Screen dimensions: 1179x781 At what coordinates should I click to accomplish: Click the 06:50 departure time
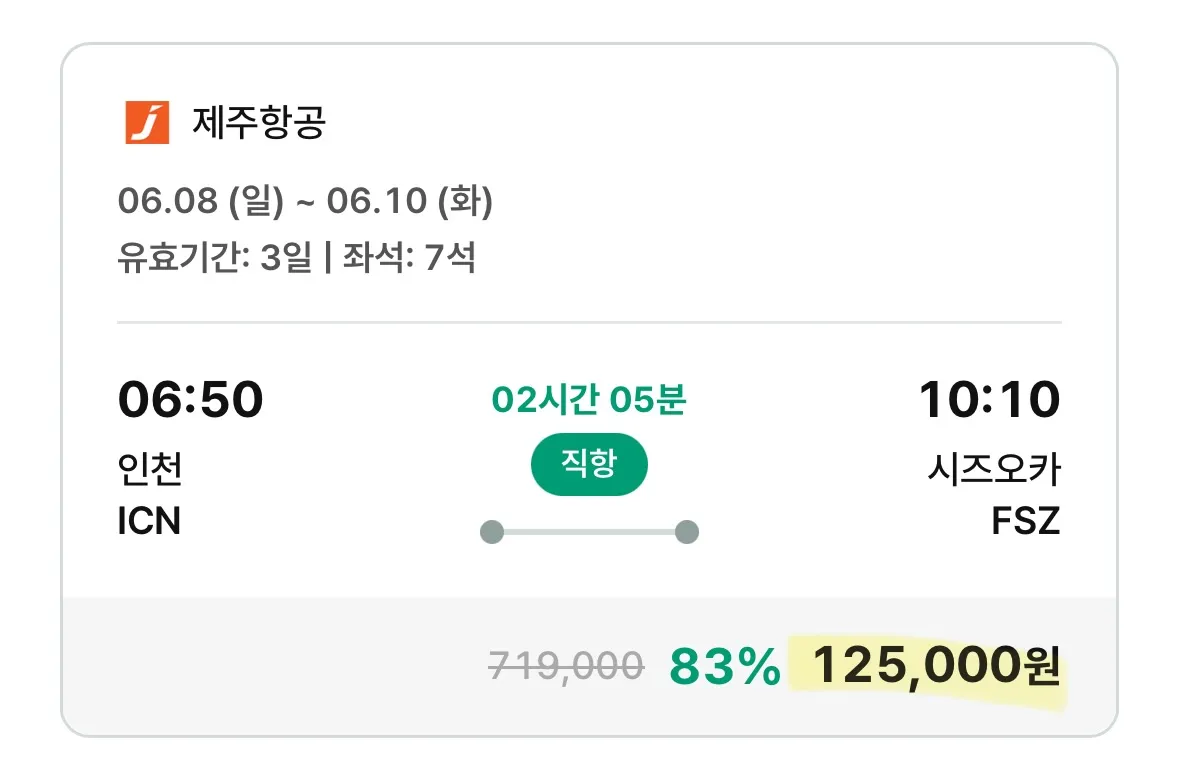click(x=191, y=400)
